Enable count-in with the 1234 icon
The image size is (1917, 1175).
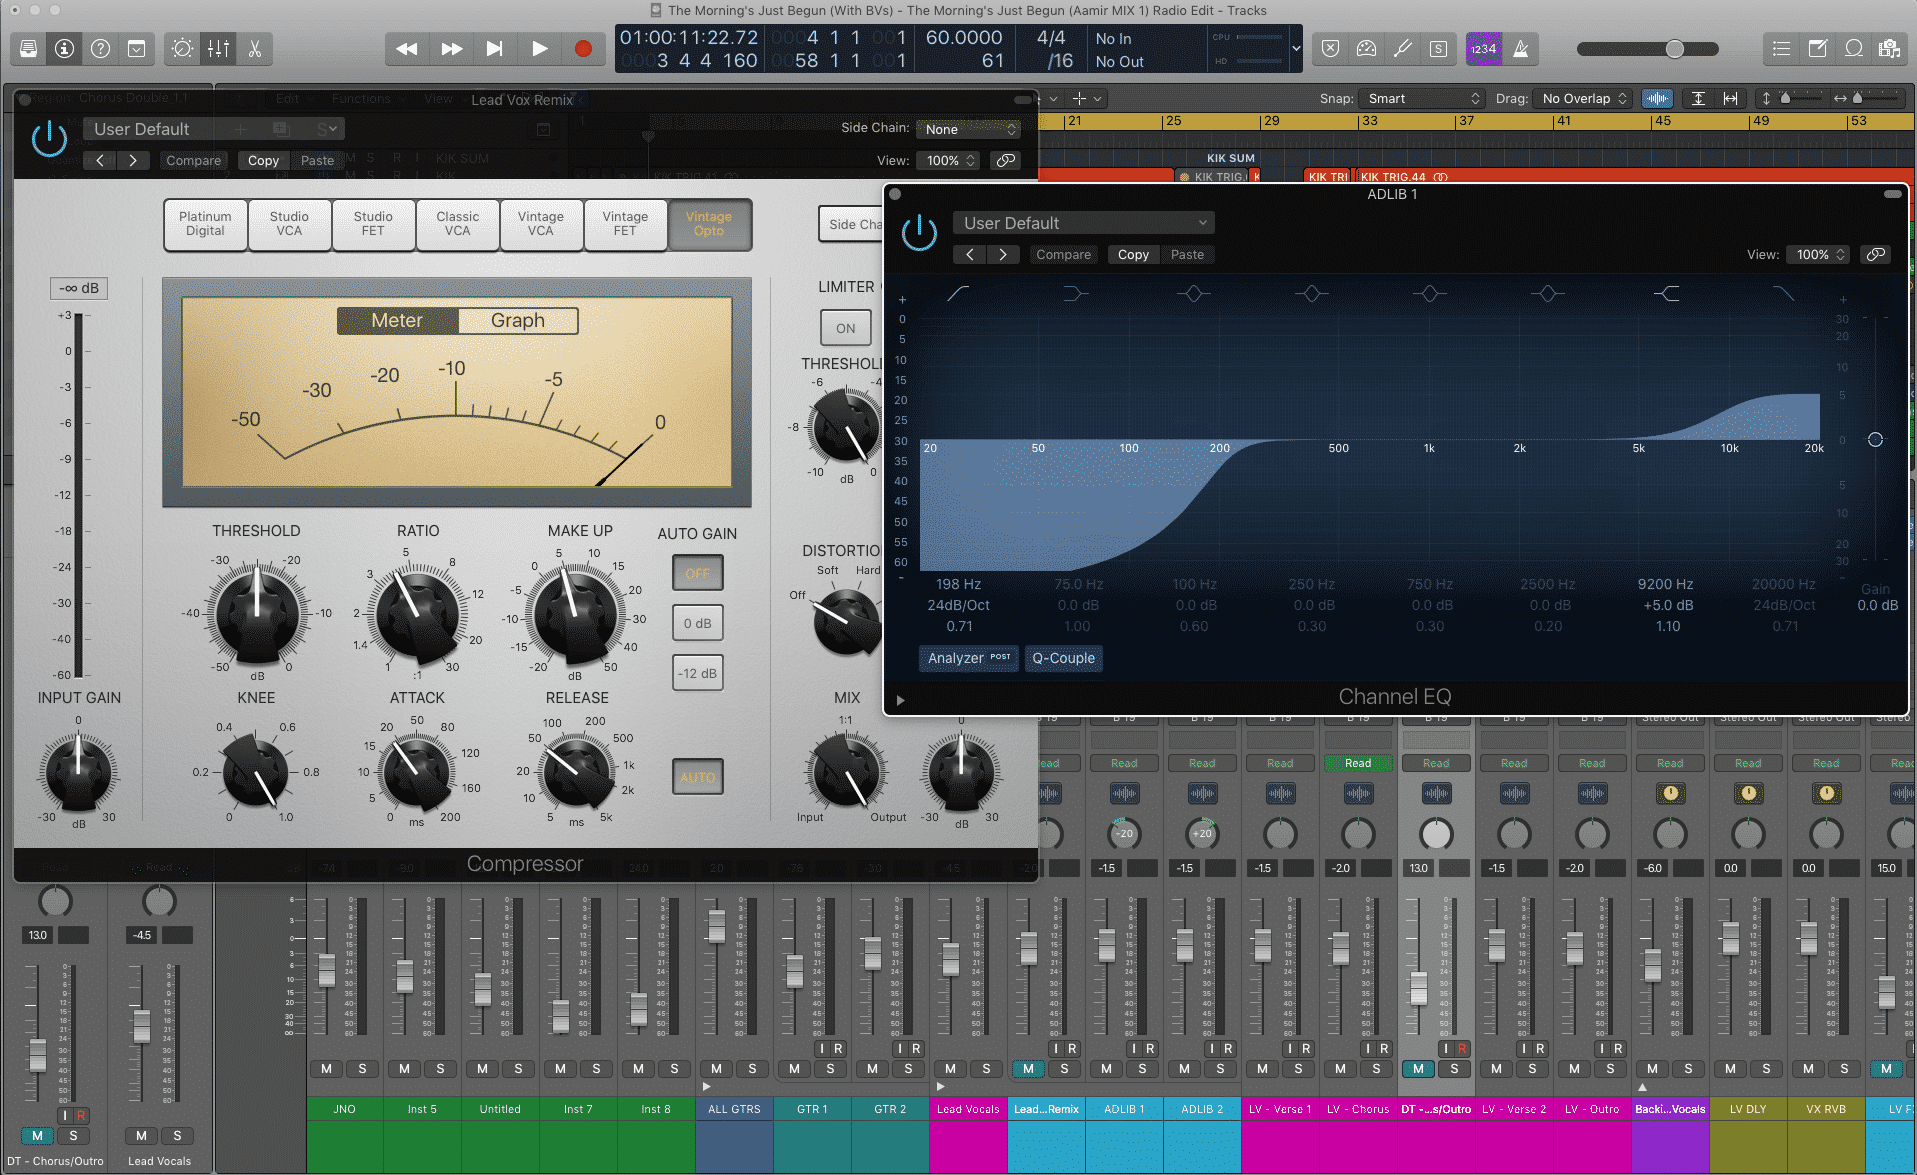(1484, 48)
